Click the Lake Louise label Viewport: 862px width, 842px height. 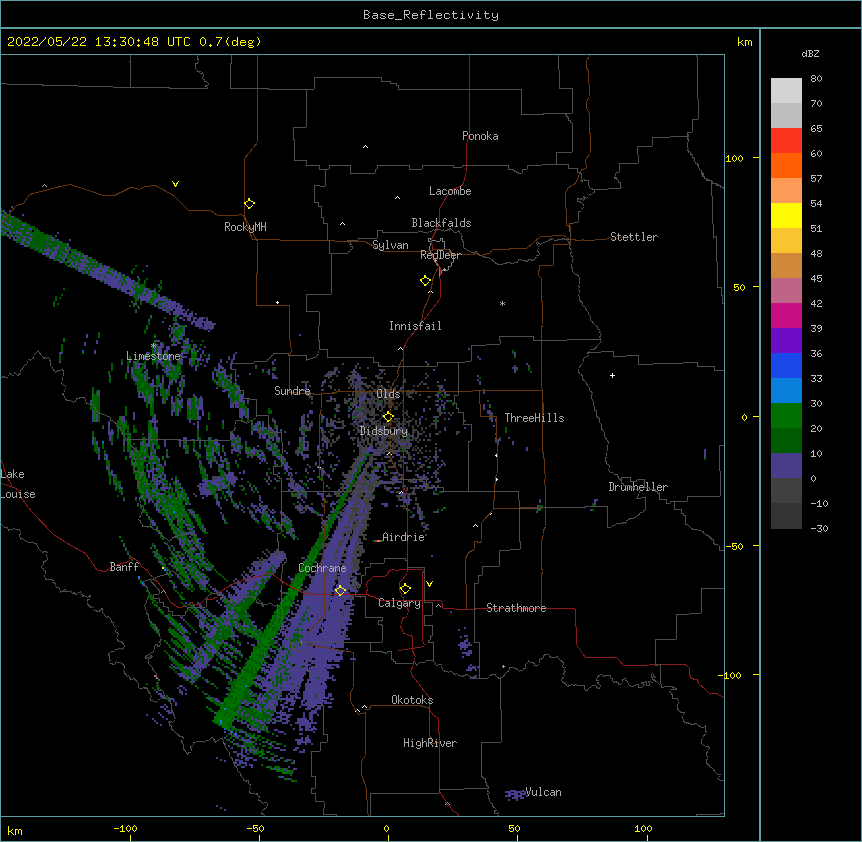16,484
